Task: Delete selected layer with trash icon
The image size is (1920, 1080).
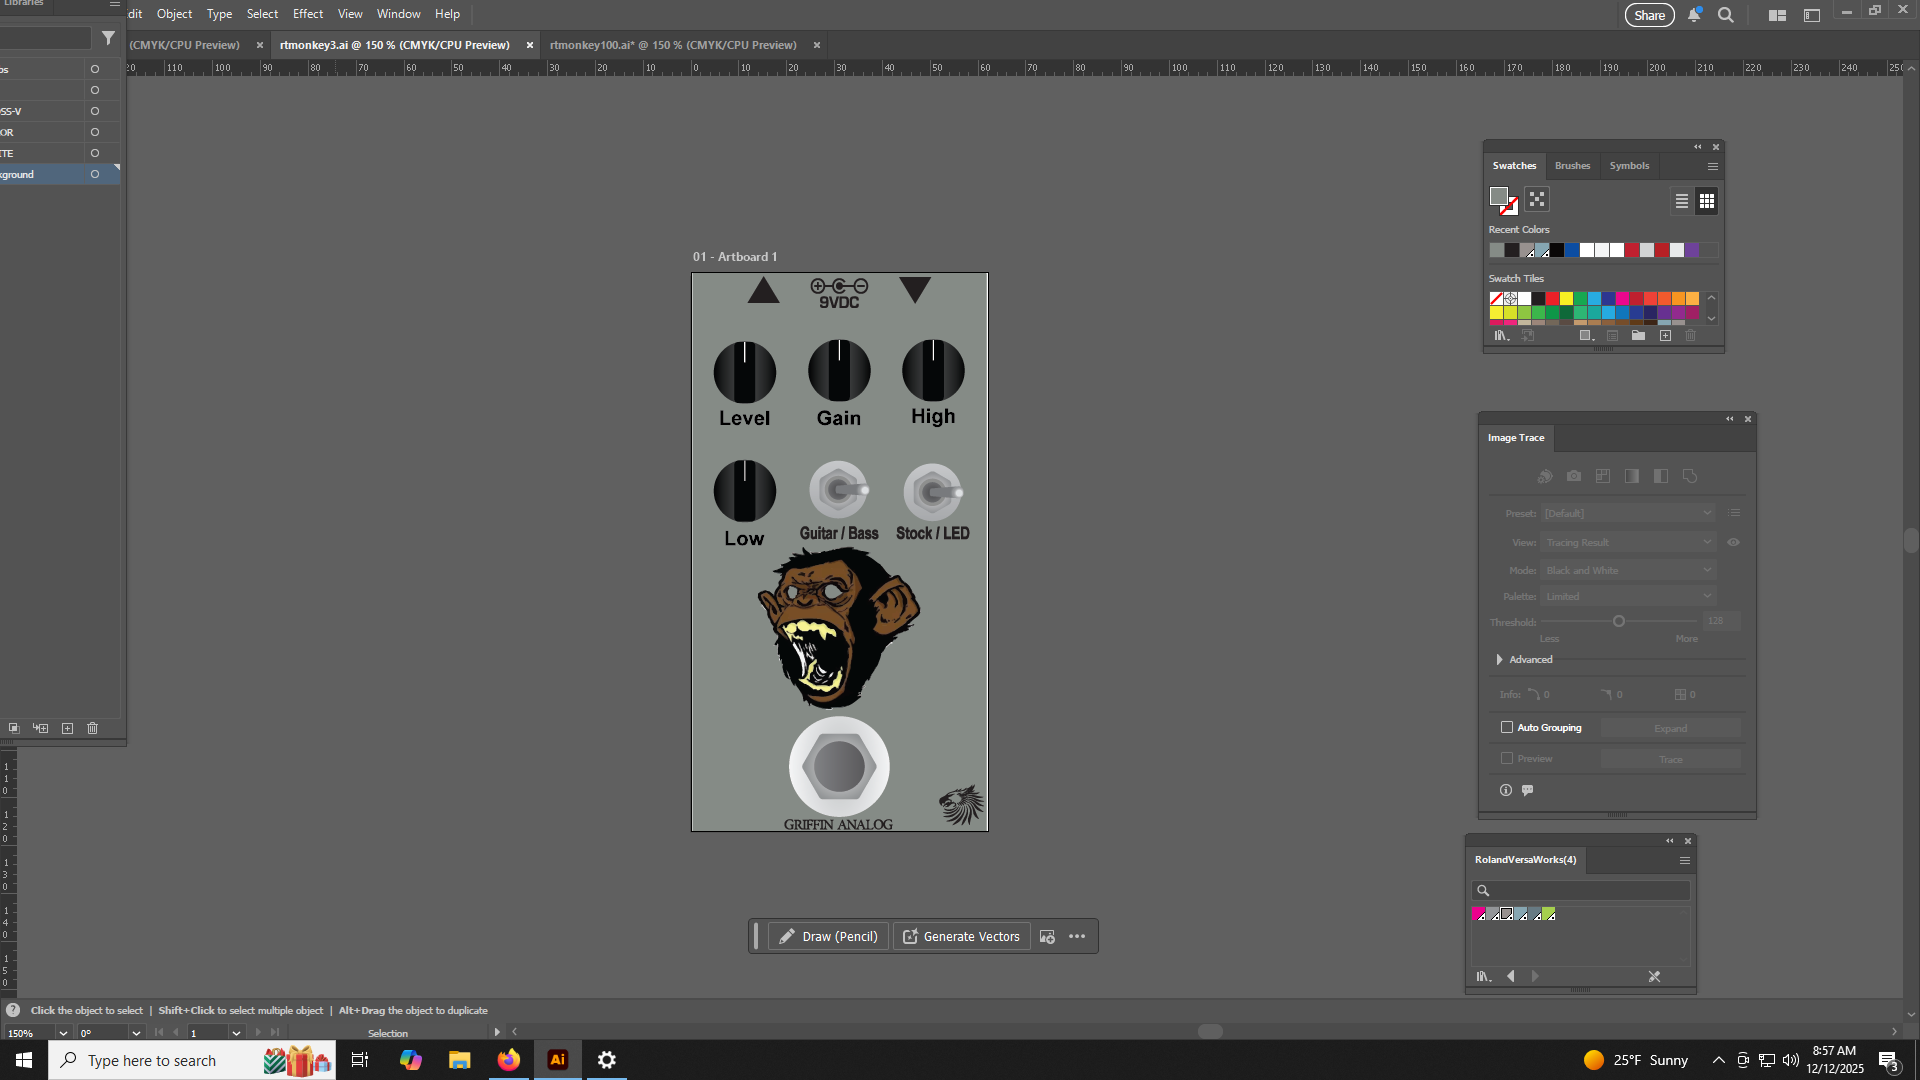Action: point(92,729)
